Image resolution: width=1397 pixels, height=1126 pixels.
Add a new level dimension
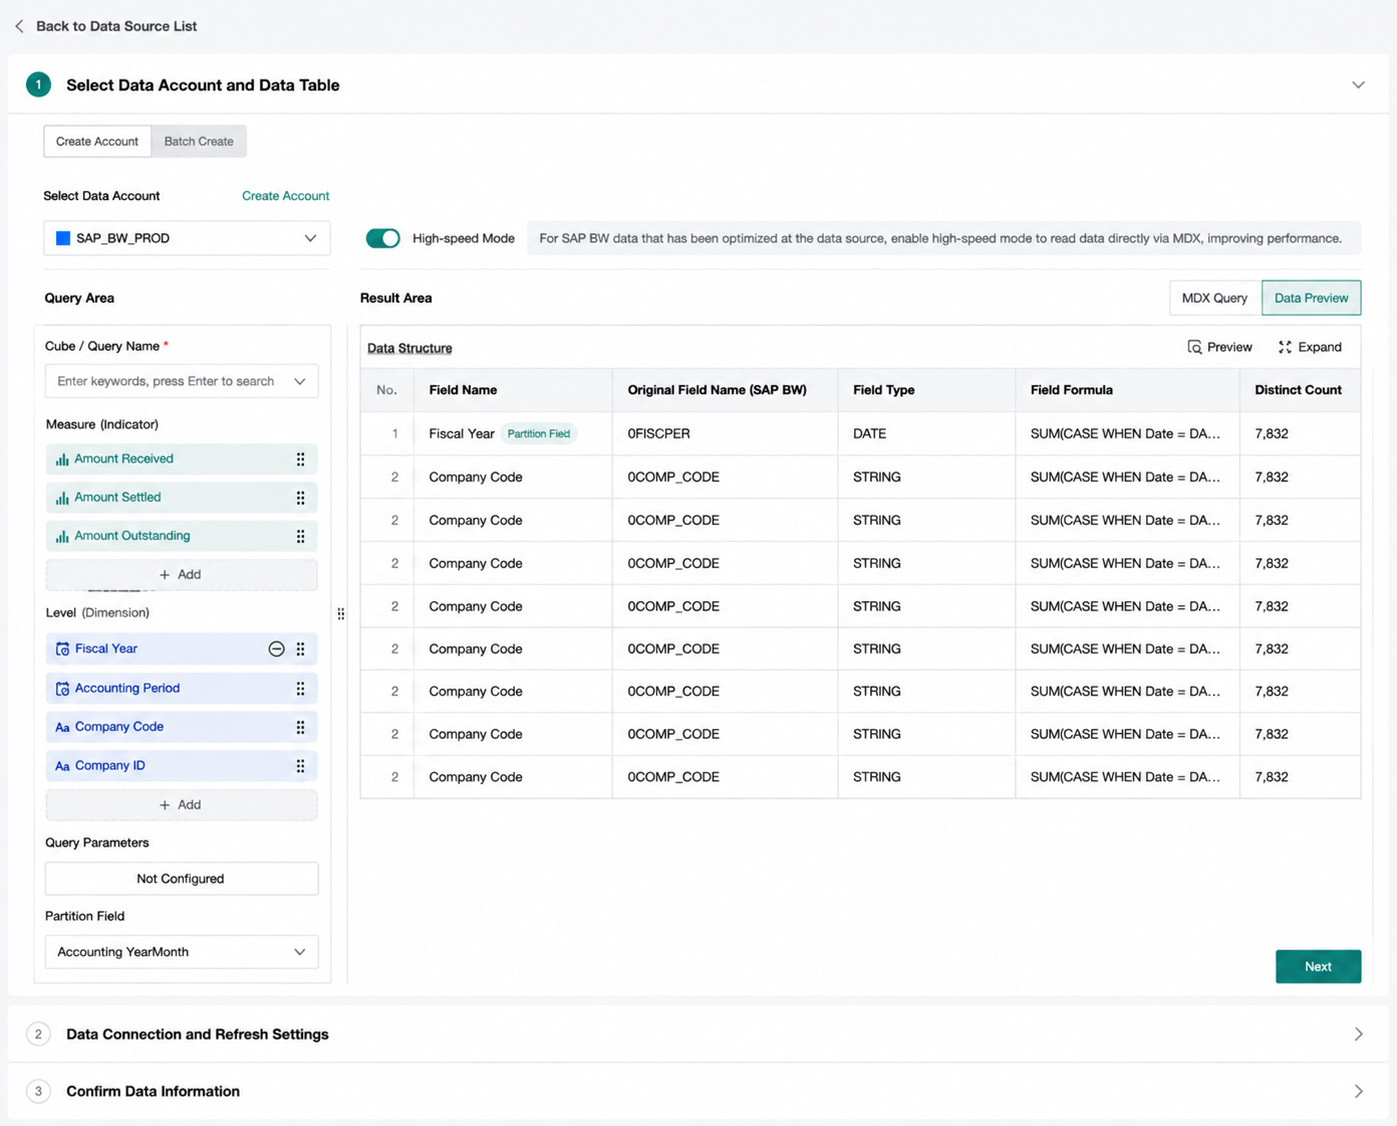(x=181, y=805)
